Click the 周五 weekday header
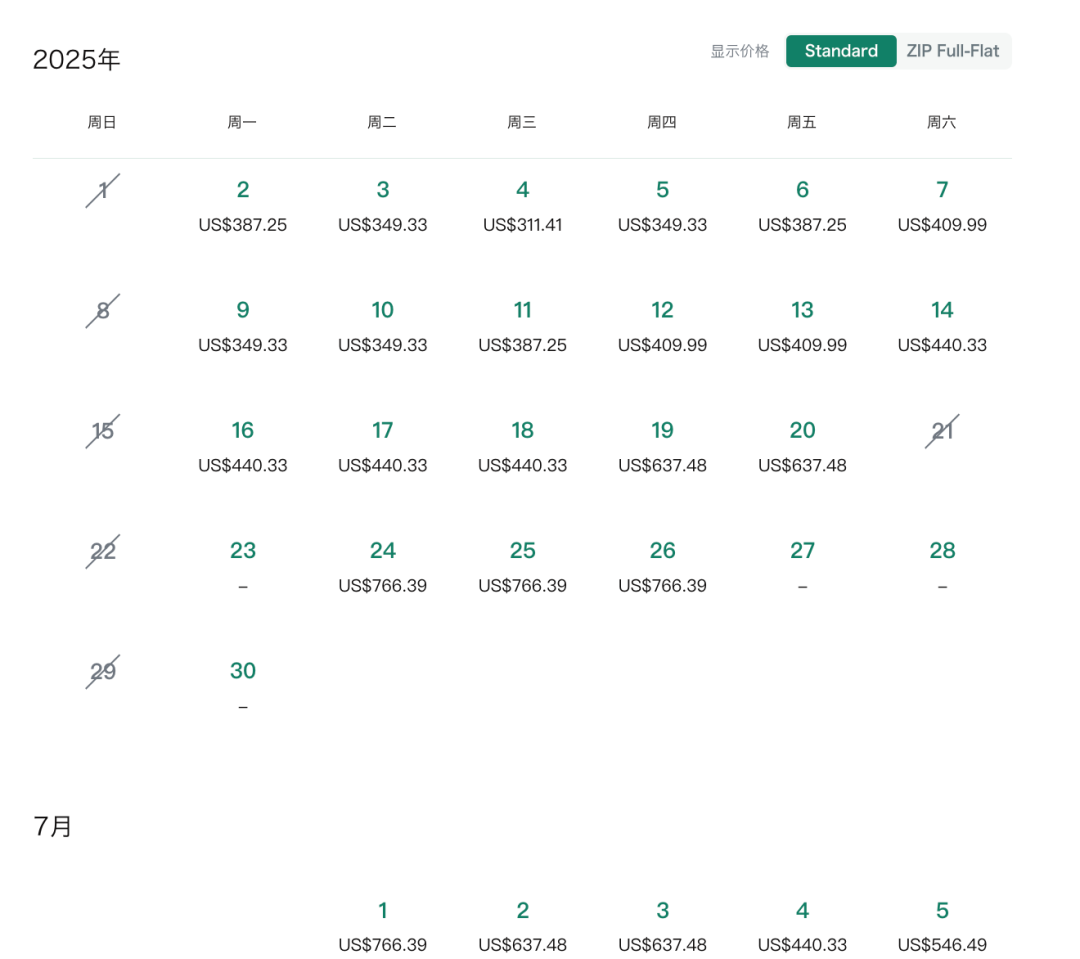The image size is (1080, 959). tap(801, 123)
